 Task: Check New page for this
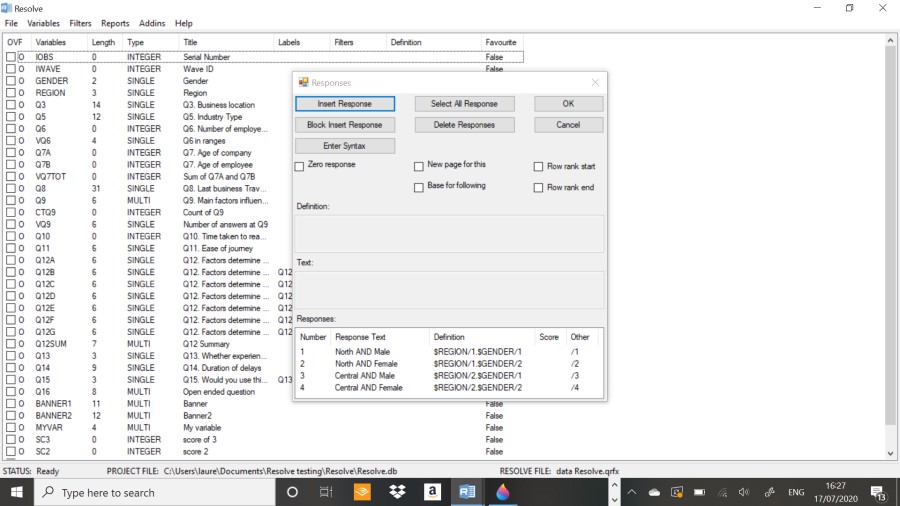pos(419,166)
